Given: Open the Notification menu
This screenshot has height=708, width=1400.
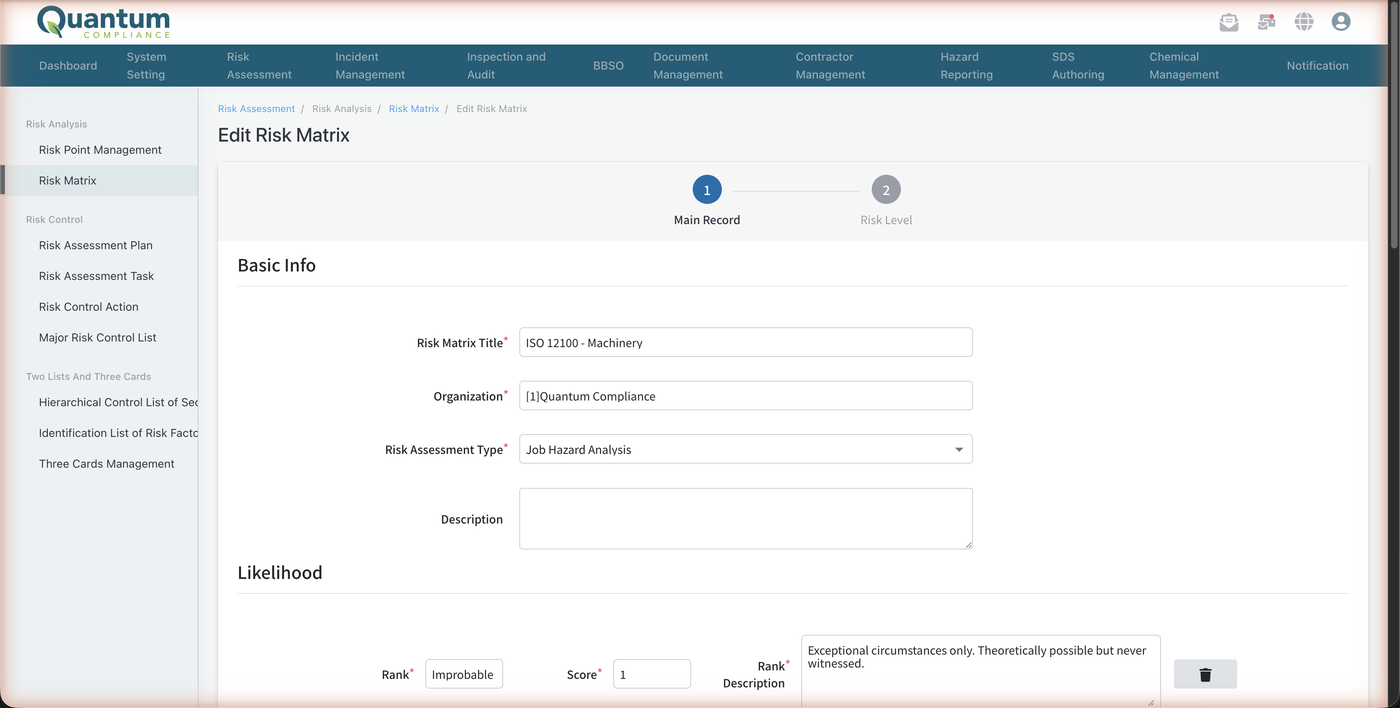Looking at the screenshot, I should [1317, 66].
